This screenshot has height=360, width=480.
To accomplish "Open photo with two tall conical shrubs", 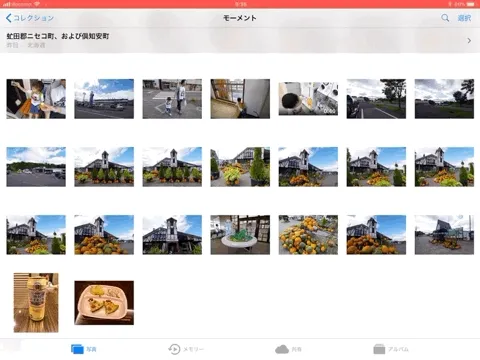I will point(240,167).
